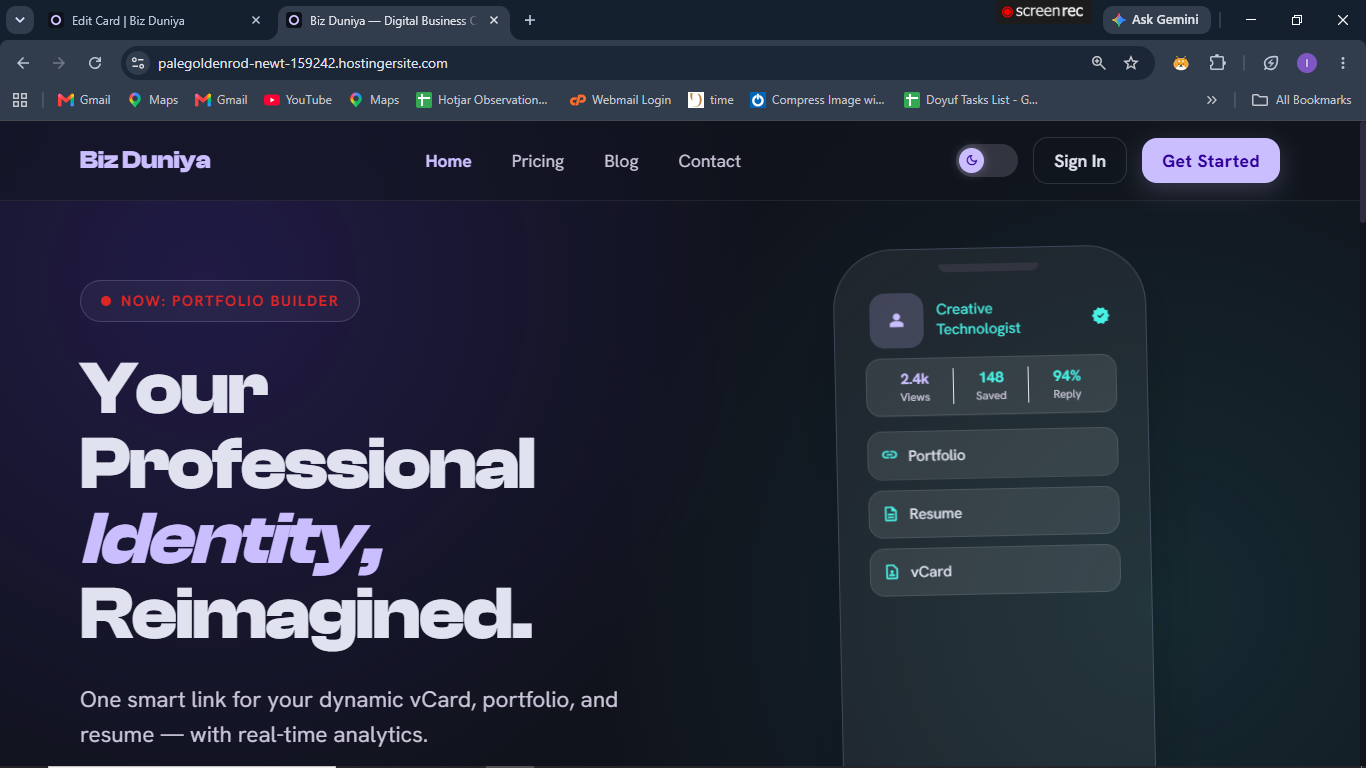Click the profile avatar icon in phone mockup
This screenshot has height=768, width=1366.
(896, 320)
